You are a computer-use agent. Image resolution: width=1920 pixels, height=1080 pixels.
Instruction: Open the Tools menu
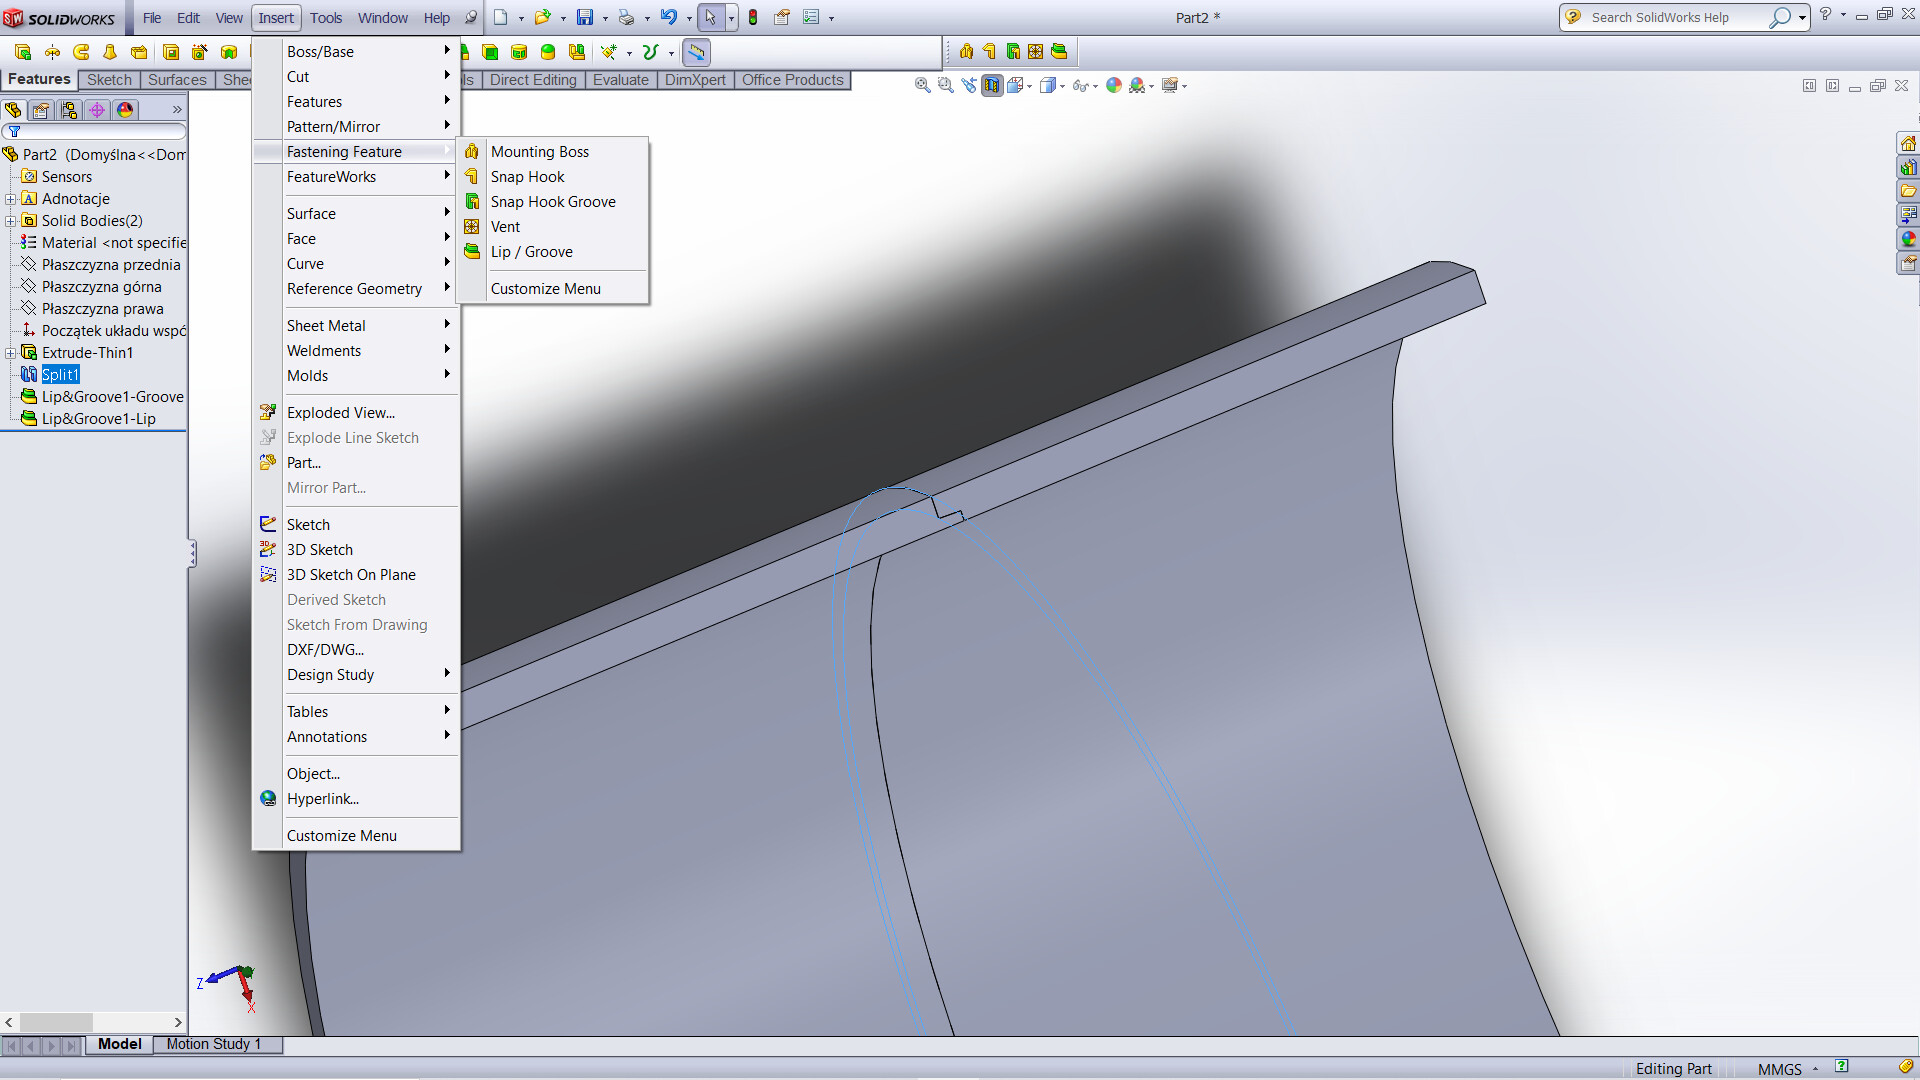click(x=326, y=18)
